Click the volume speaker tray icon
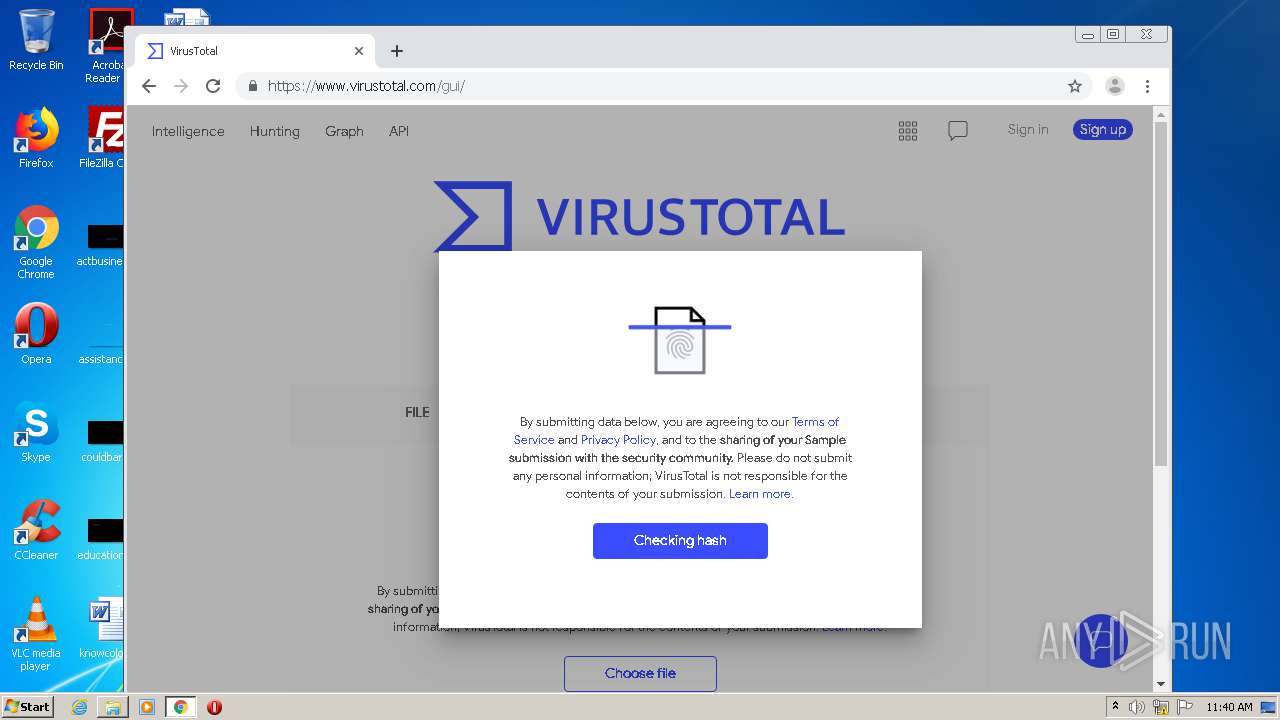Screen dimensions: 1280x720 click(x=1137, y=707)
